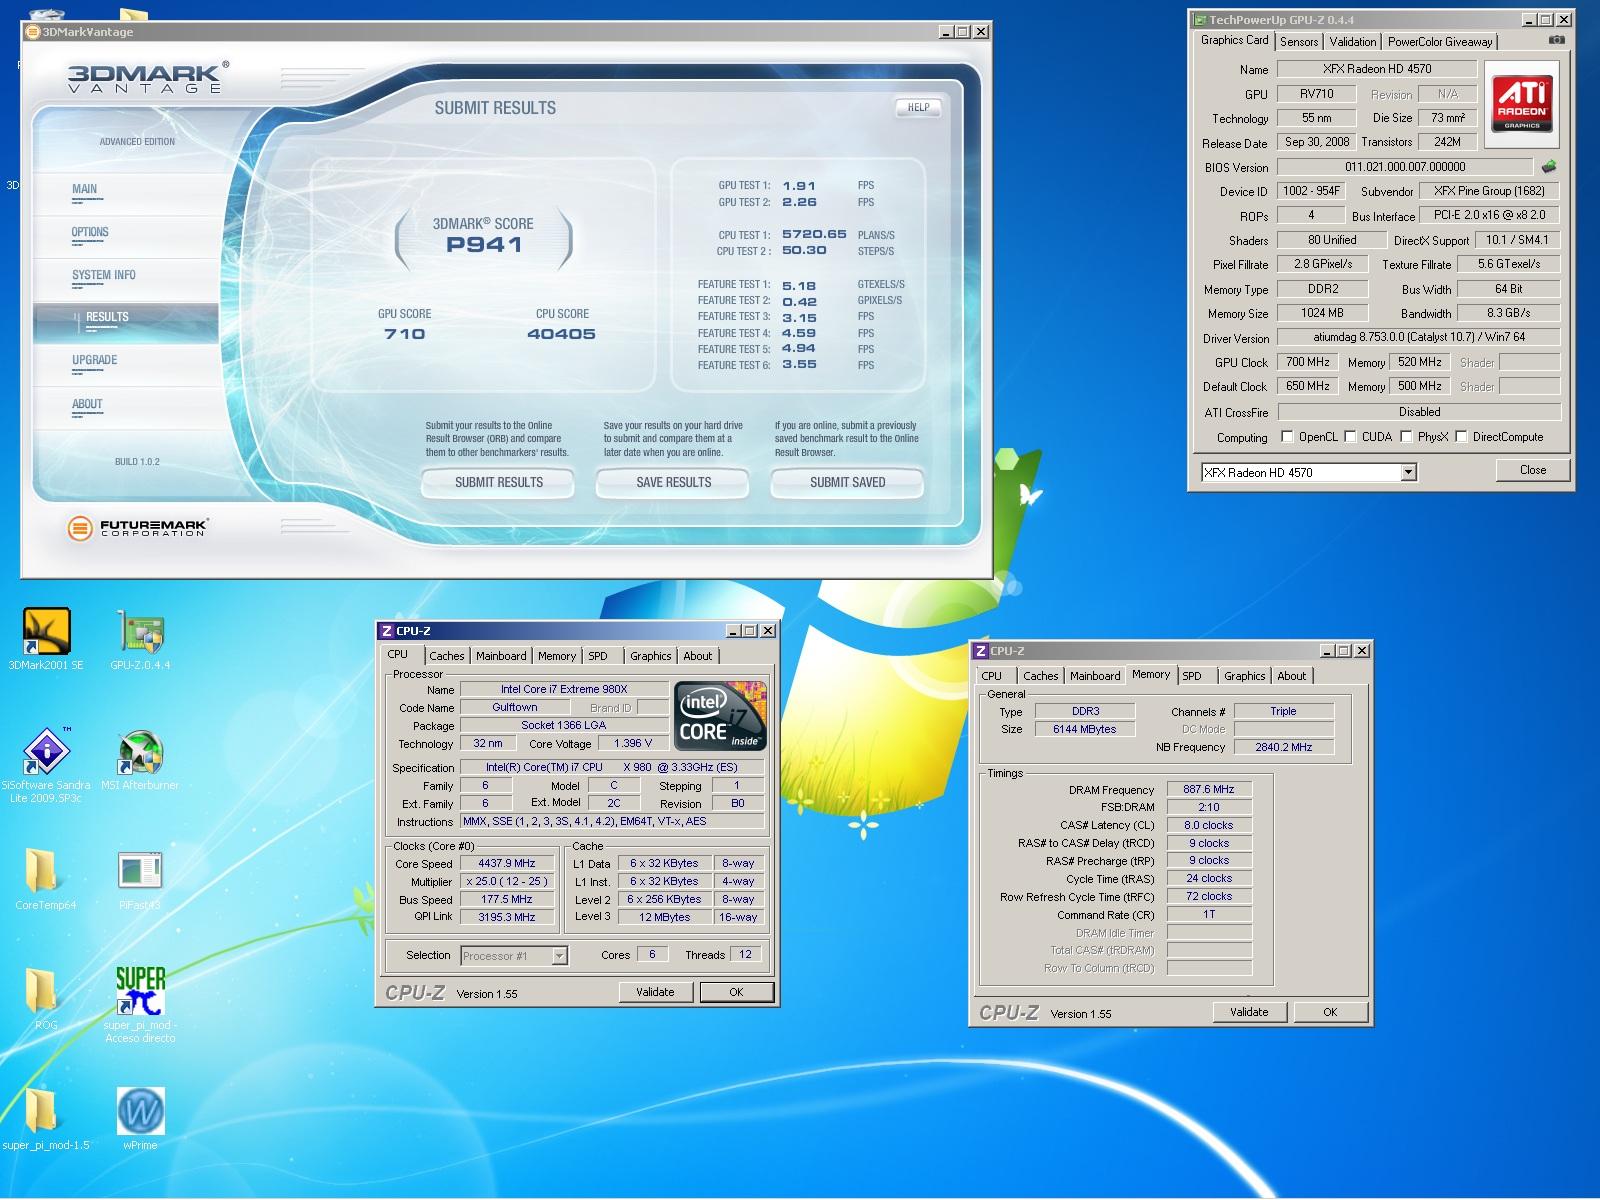Image resolution: width=1600 pixels, height=1200 pixels.
Task: Launch super_pi_mod Acceso directo shortcut
Action: tap(140, 1004)
